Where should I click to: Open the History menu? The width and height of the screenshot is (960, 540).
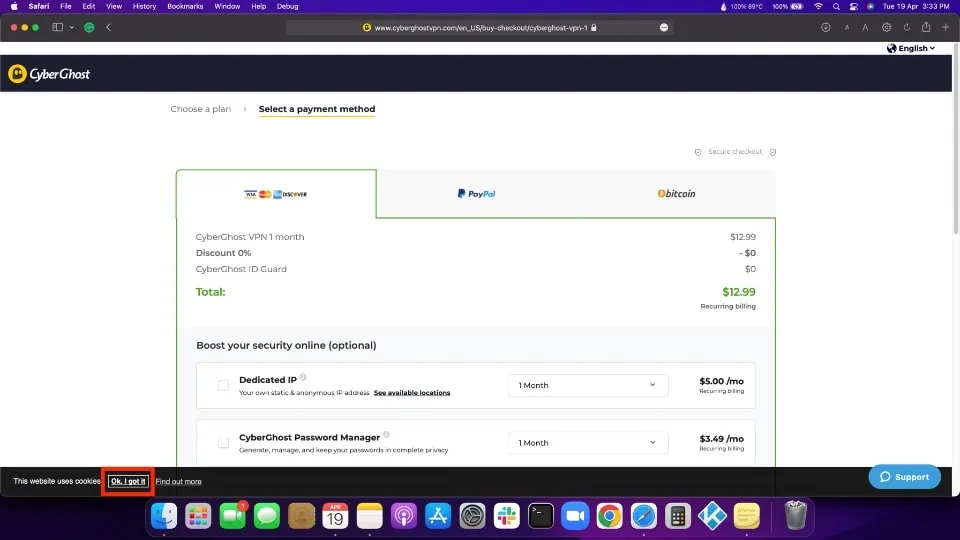[144, 6]
